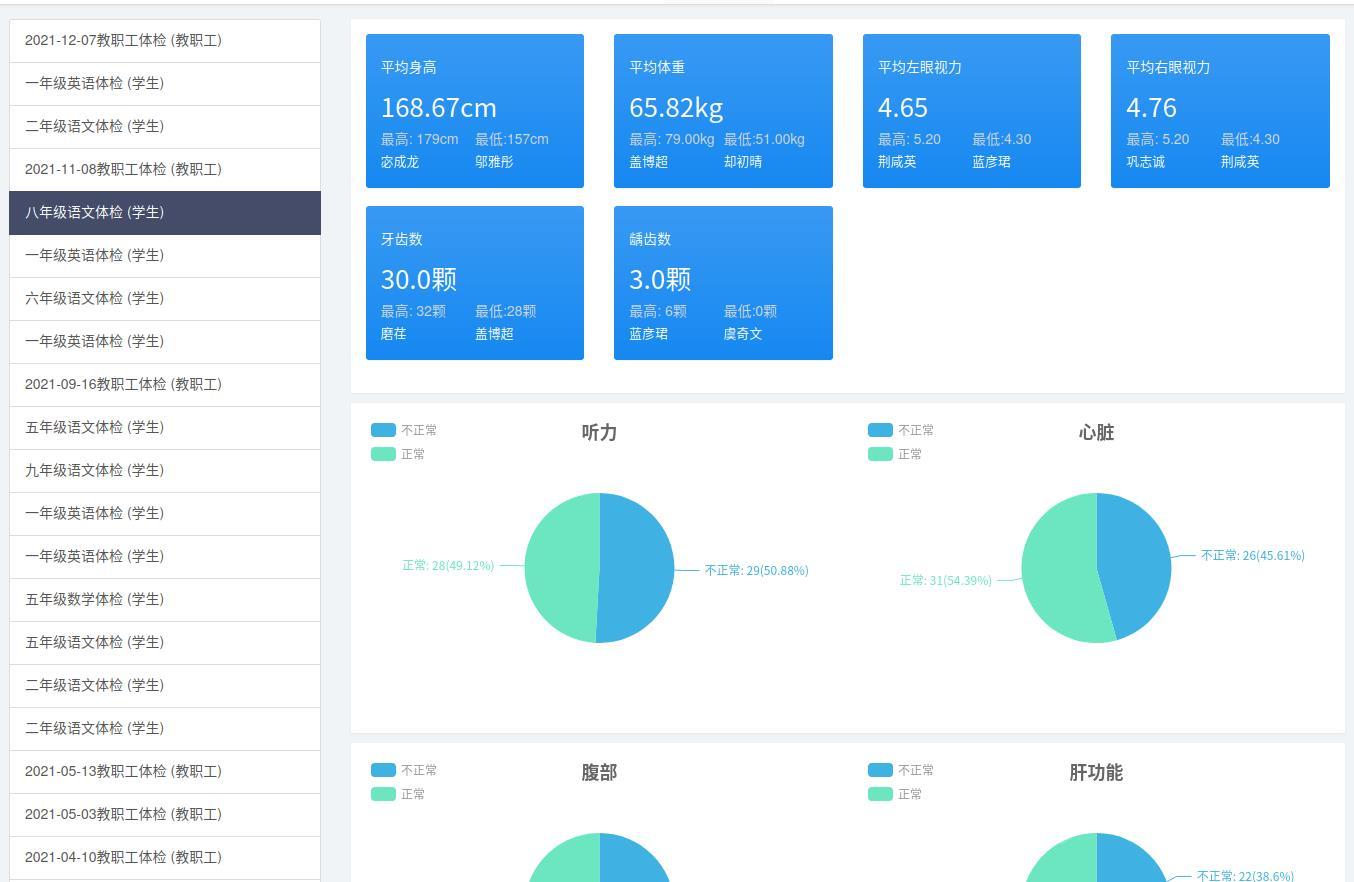Click the green 正常 slice of 听力 pie
The width and height of the screenshot is (1354, 882).
coord(561,568)
